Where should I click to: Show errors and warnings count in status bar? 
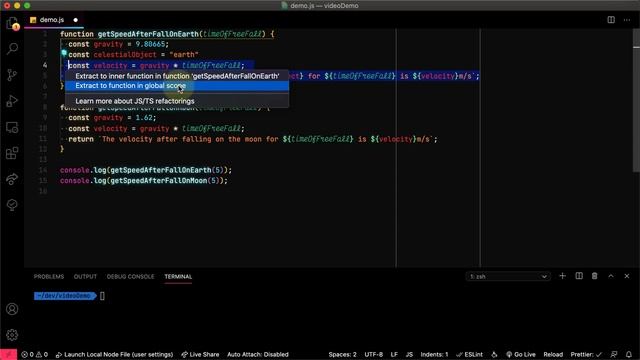[x=34, y=354]
